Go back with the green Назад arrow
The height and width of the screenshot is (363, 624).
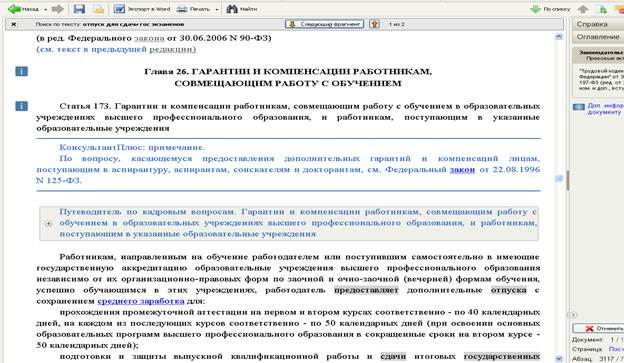23,9
